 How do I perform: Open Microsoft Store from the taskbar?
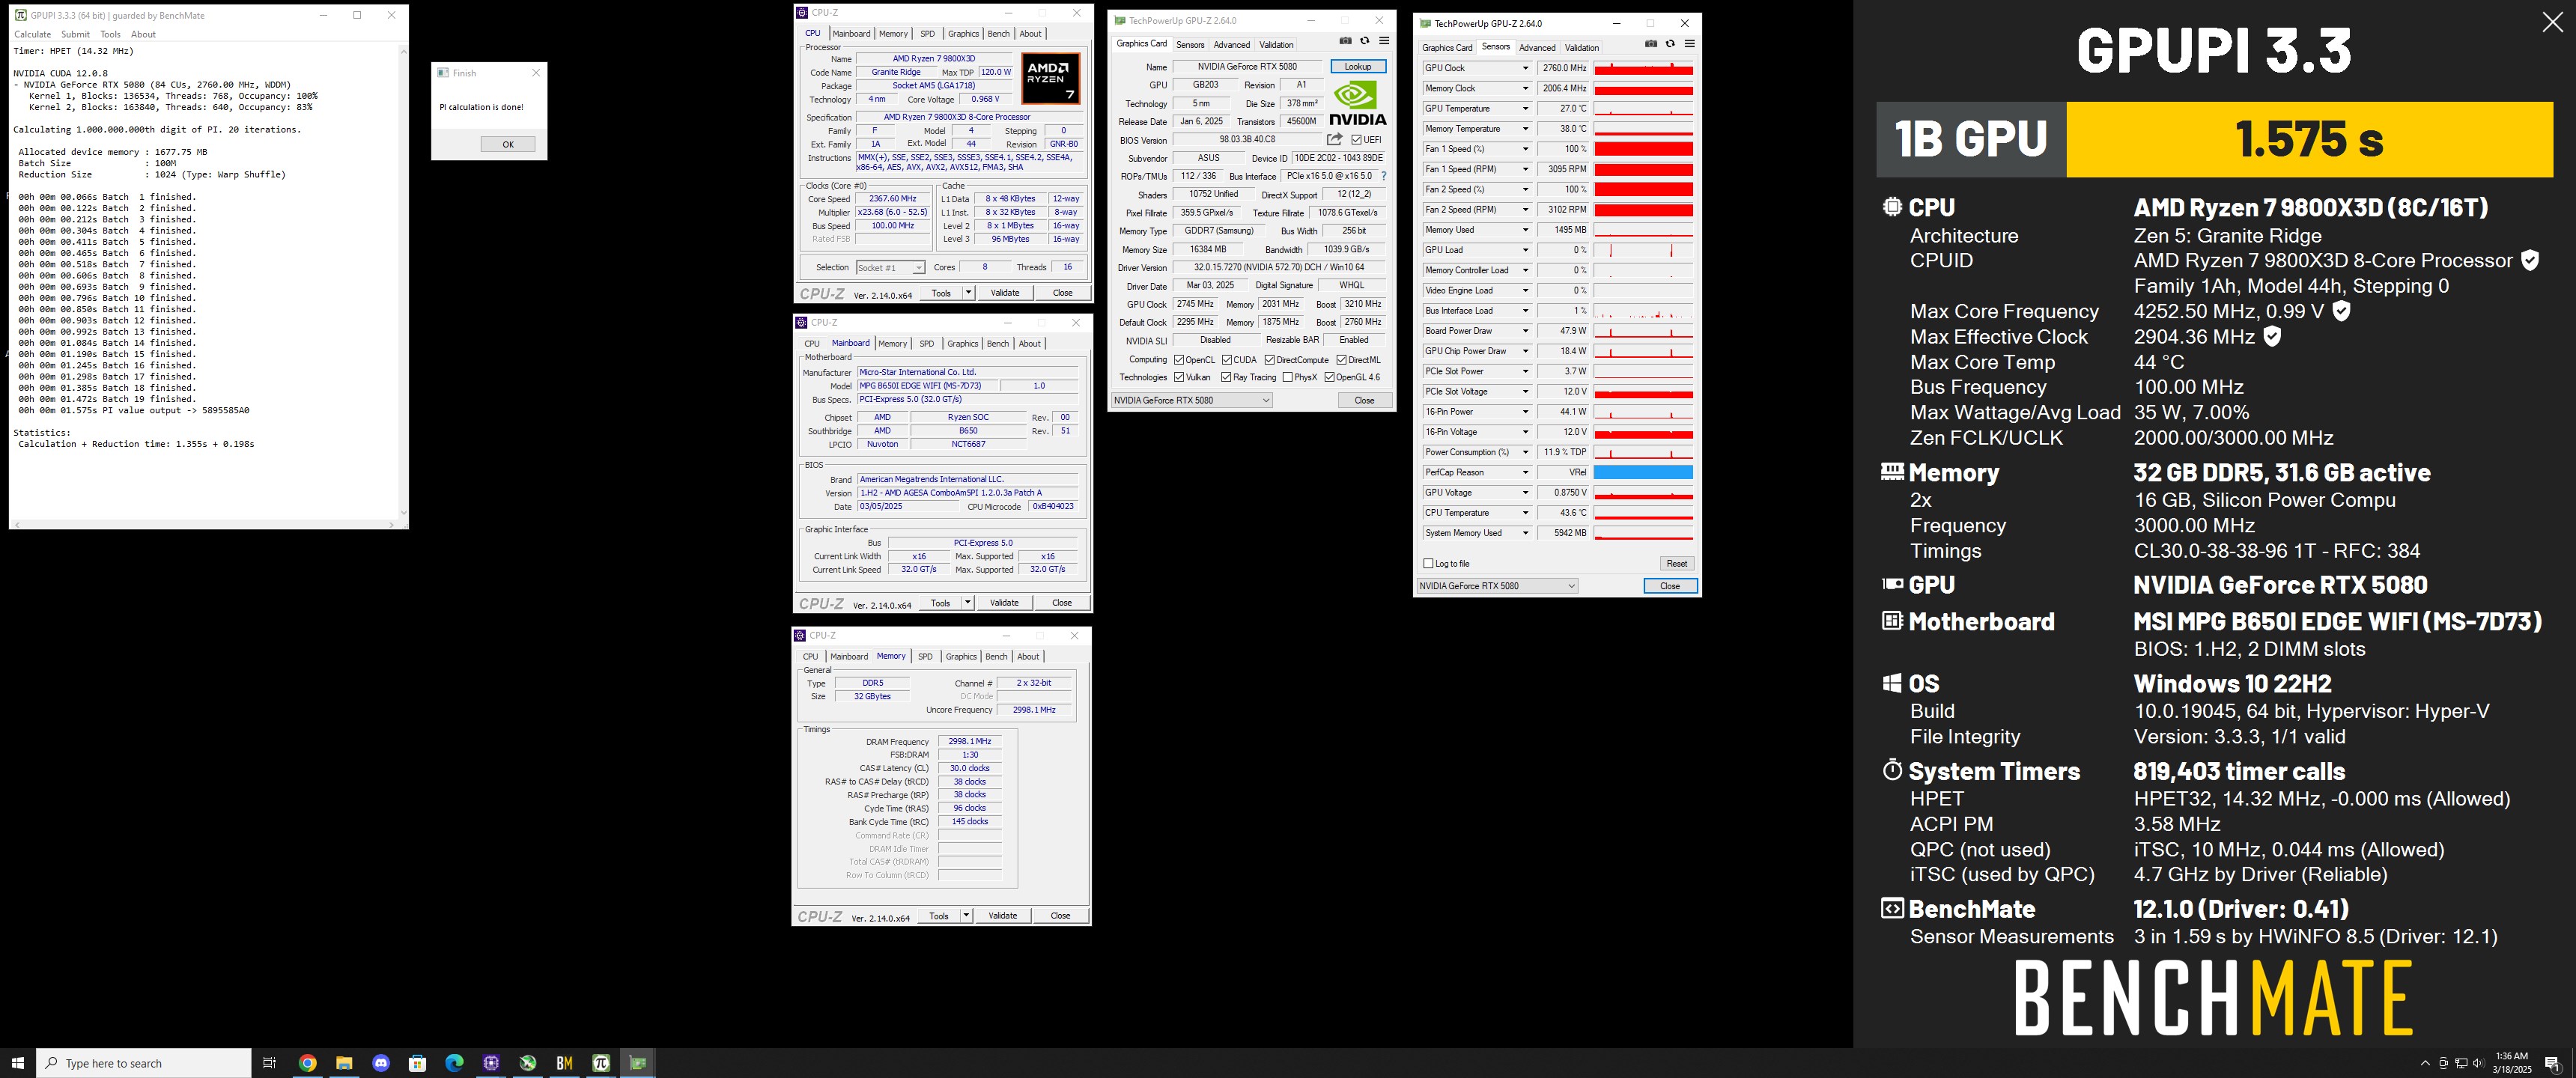[x=417, y=1063]
